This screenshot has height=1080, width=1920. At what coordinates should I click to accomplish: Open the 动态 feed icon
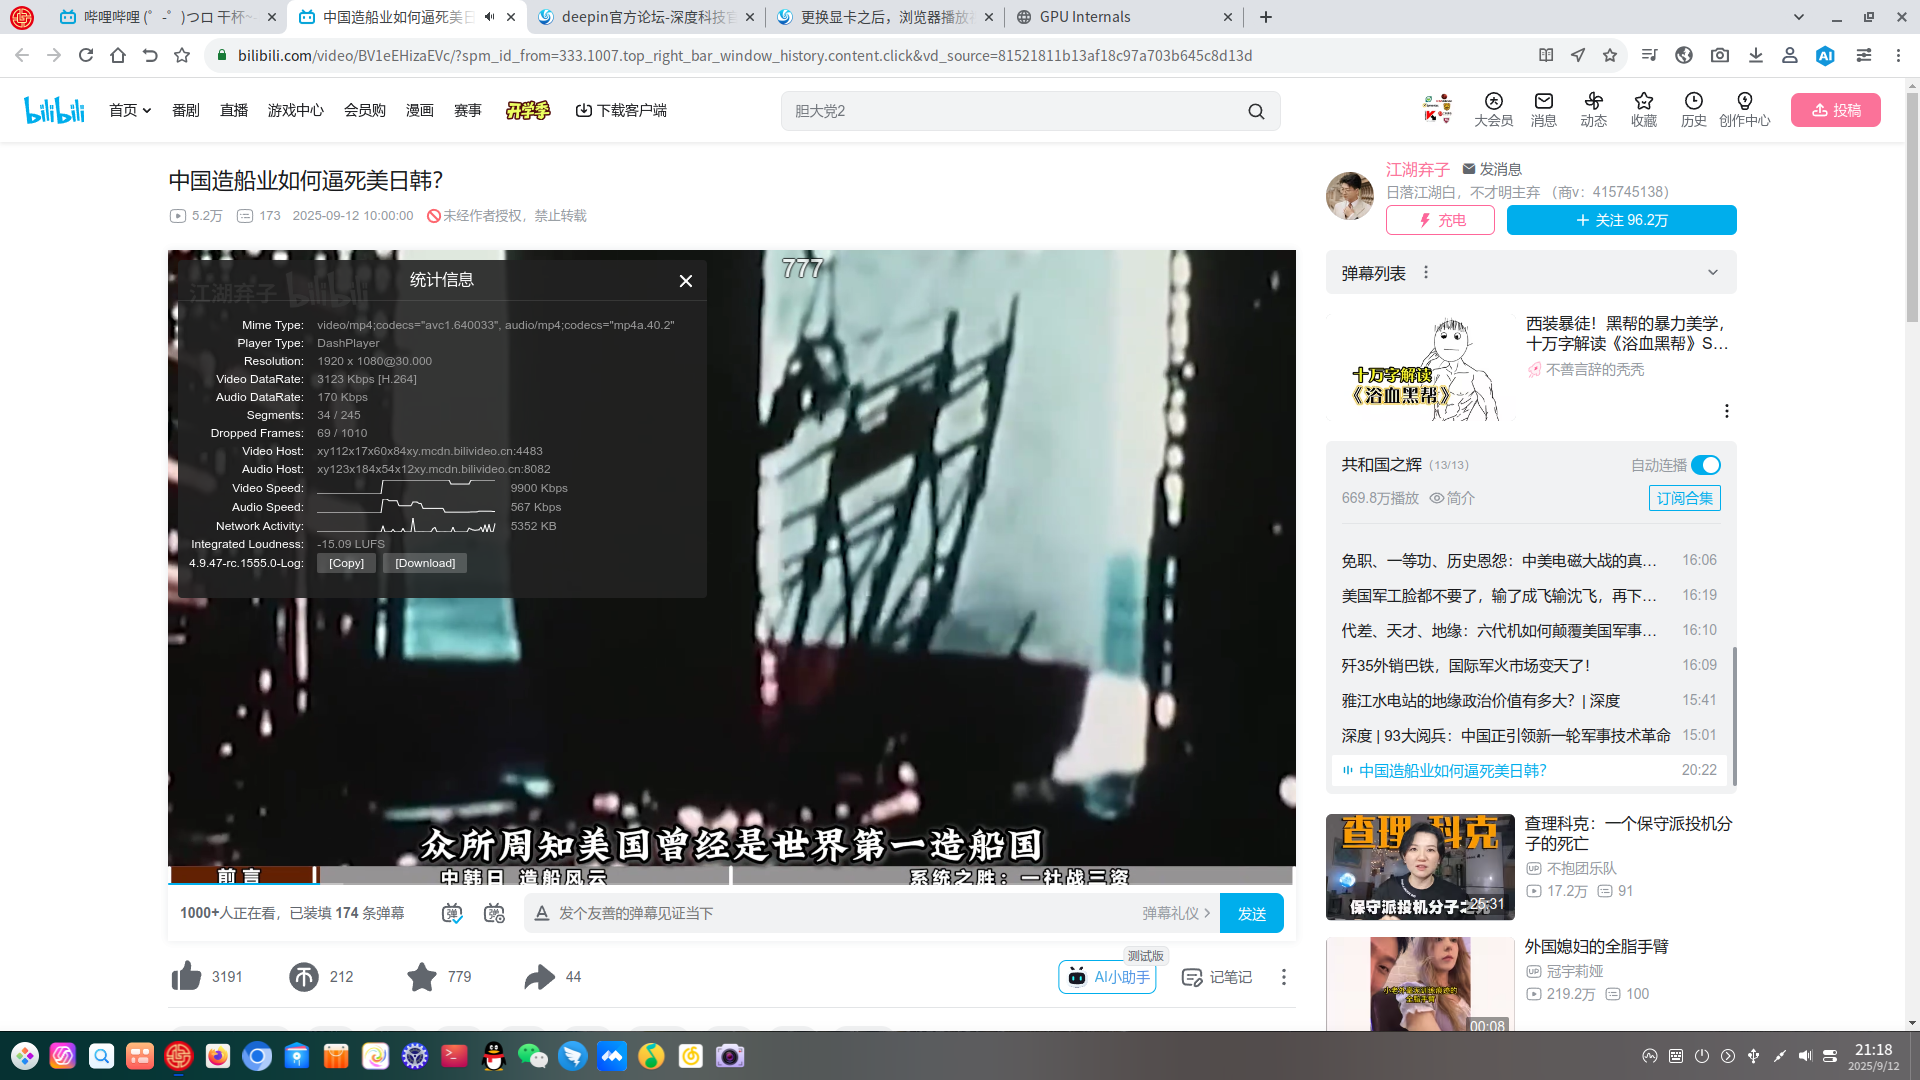(1594, 110)
